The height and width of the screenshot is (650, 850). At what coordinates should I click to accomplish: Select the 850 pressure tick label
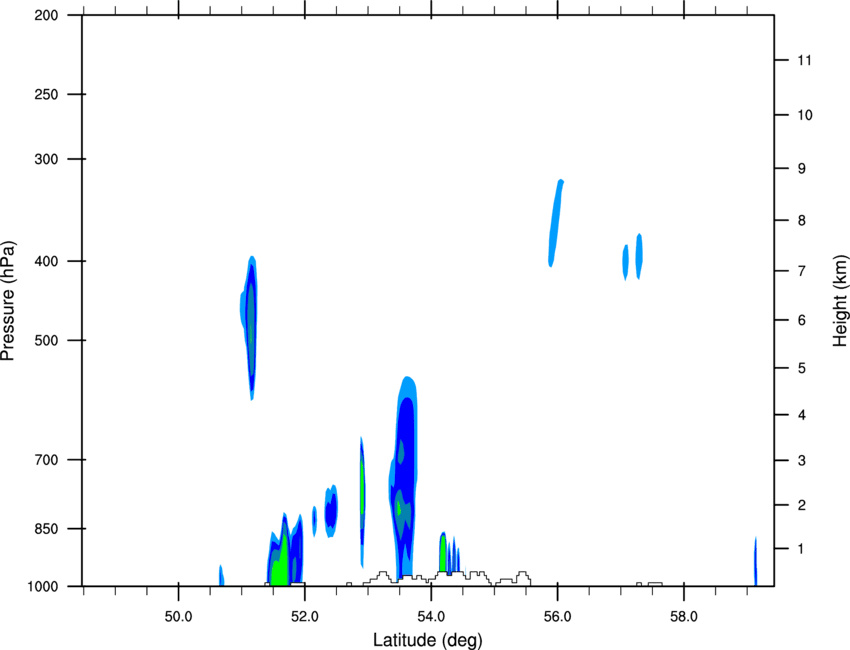[46, 529]
